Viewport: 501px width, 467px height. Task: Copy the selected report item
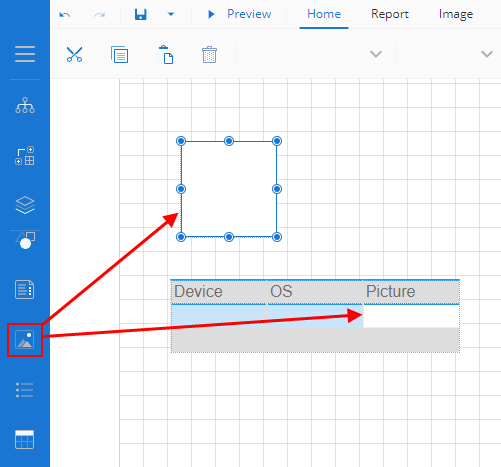(119, 54)
